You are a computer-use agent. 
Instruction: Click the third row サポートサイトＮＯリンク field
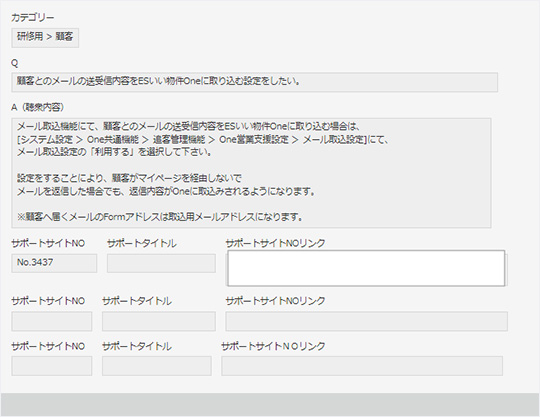(362, 366)
